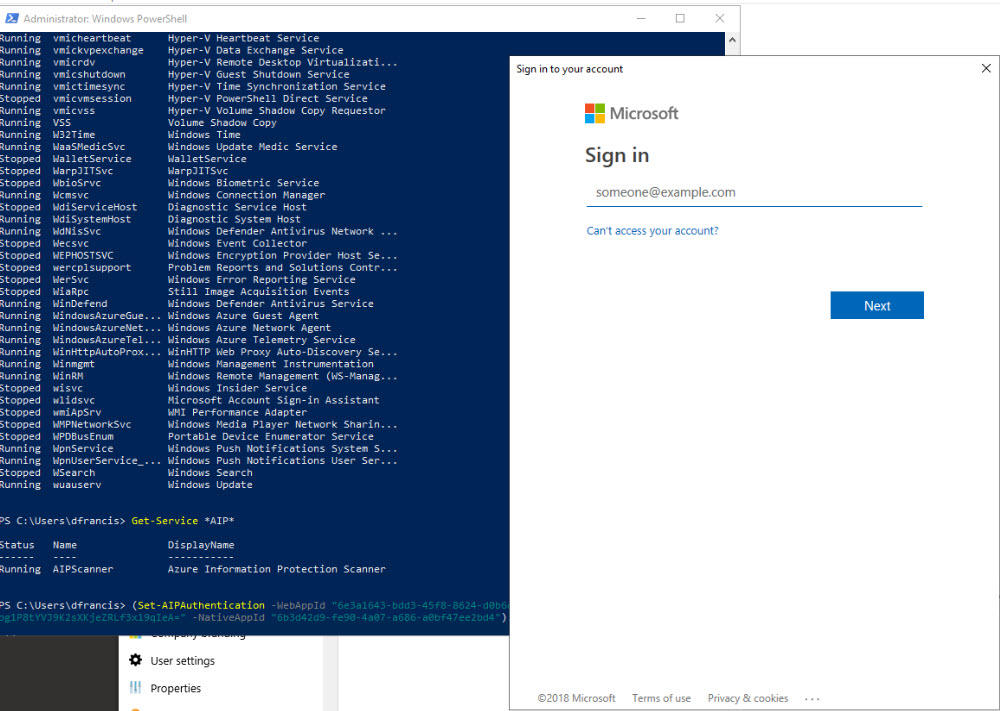Click "Windows Azure Network Agent" display name
Screen dimensions: 1000x711
point(249,328)
